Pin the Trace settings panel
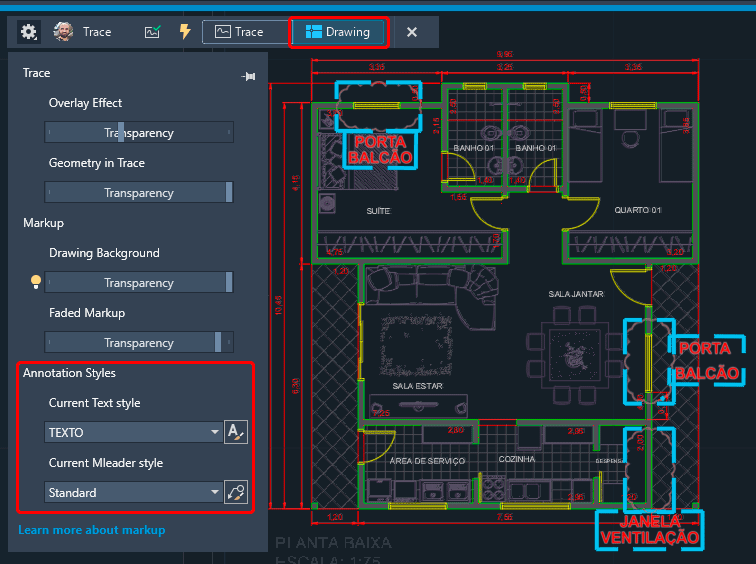 click(x=249, y=76)
